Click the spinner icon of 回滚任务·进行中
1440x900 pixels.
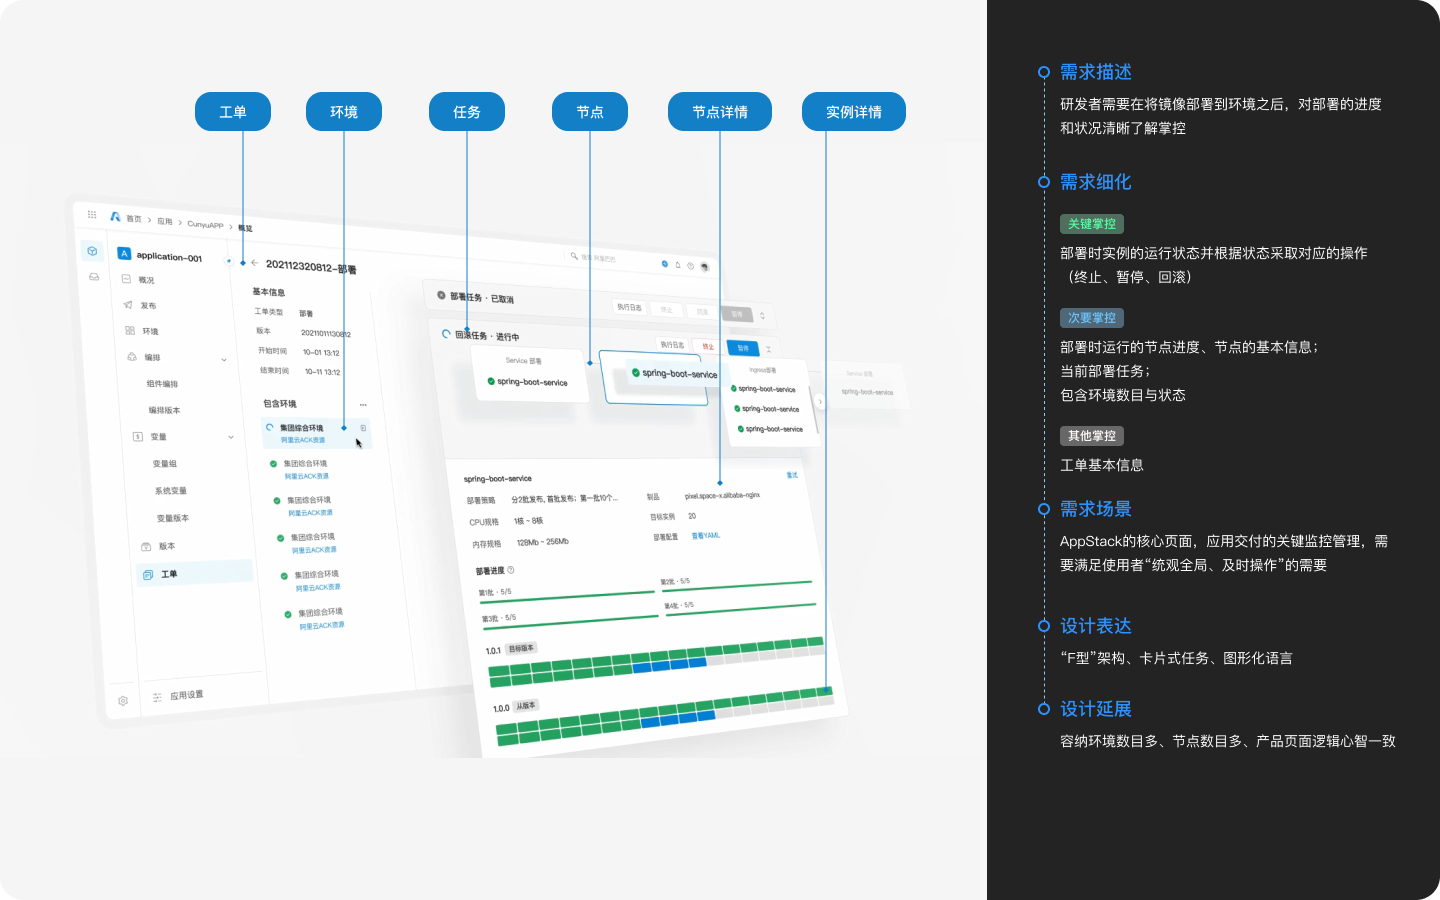(x=446, y=333)
